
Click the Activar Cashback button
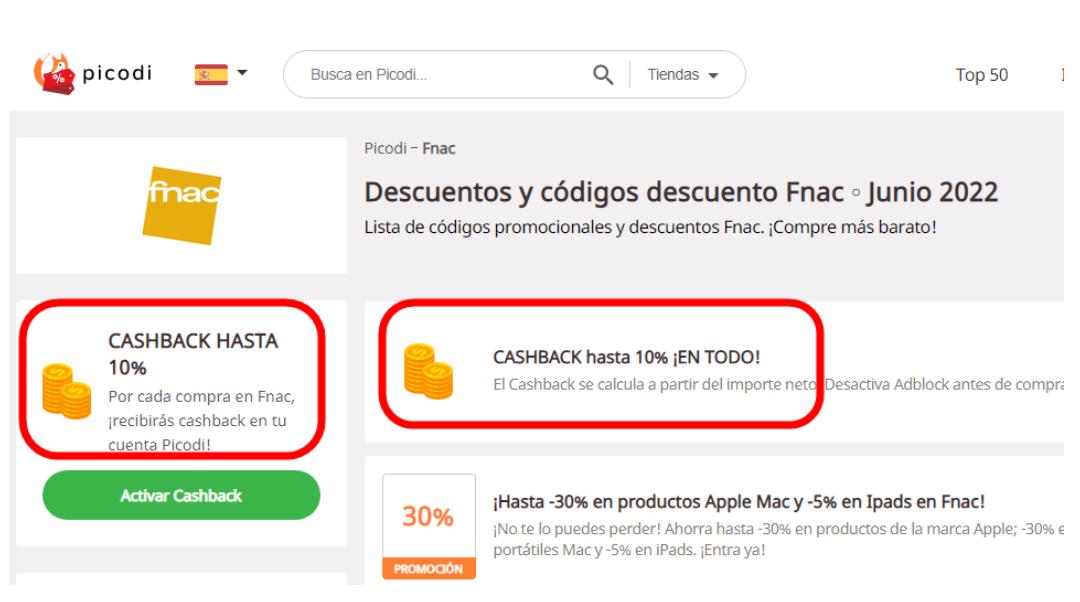click(x=181, y=495)
